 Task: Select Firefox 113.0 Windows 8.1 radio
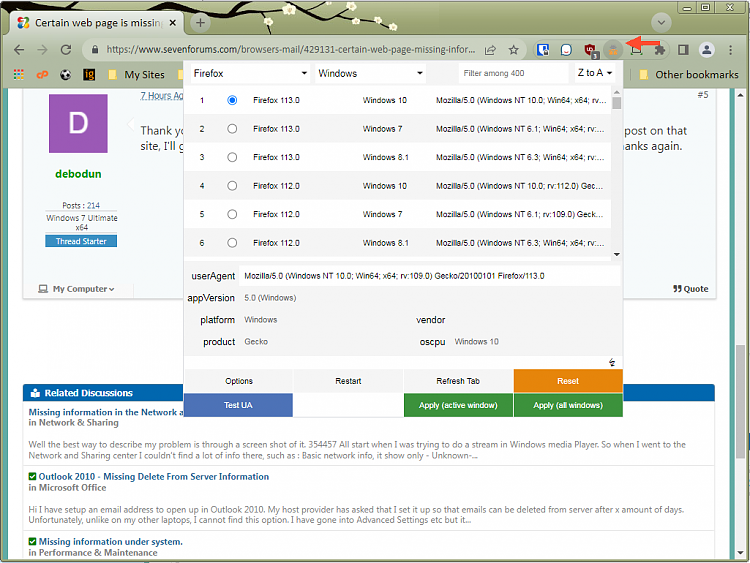click(232, 157)
